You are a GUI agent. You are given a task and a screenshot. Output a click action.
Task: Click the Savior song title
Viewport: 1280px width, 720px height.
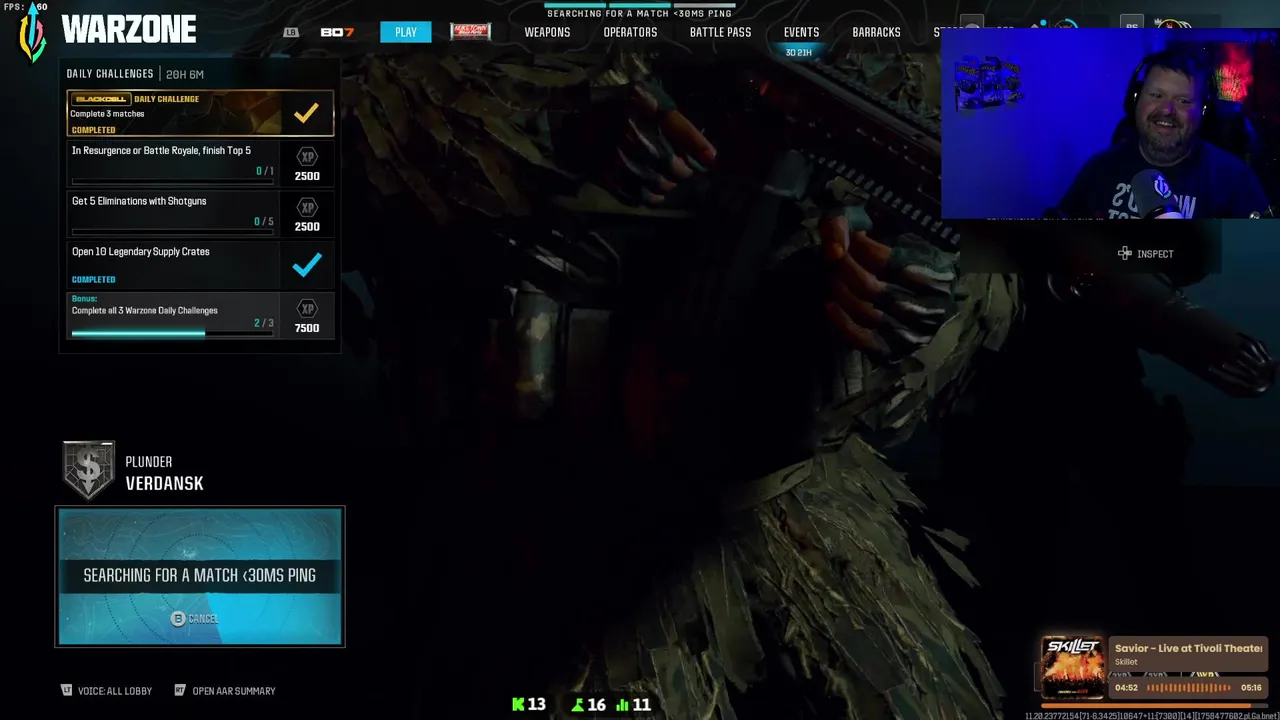point(1188,648)
